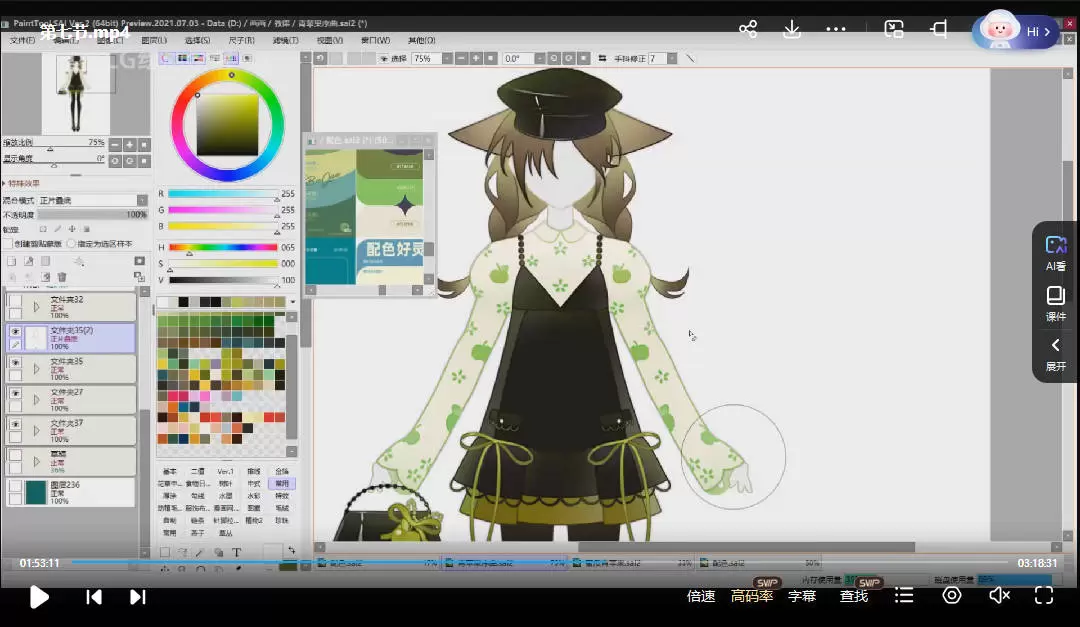Open the 图层(L) menu

(154, 41)
